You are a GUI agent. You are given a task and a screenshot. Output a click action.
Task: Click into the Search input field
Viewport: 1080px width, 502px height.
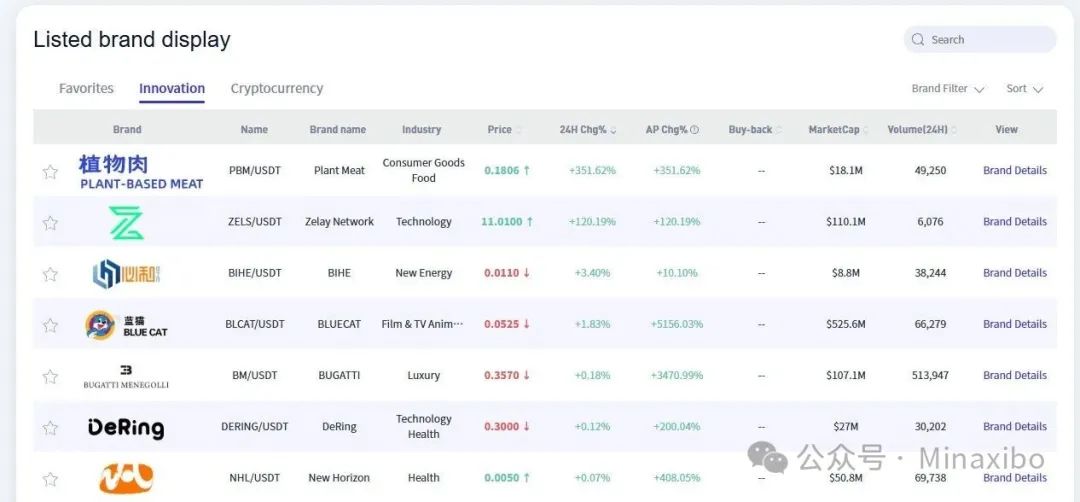(980, 40)
